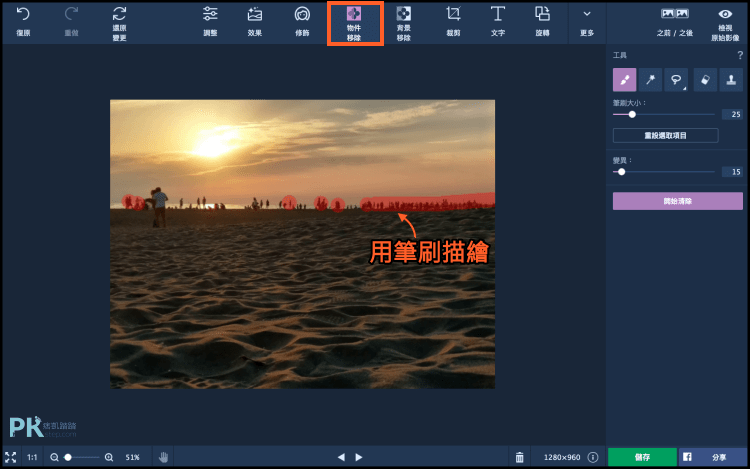Toggle 之前/之後 before-after comparison view
The image size is (750, 469).
tap(674, 22)
